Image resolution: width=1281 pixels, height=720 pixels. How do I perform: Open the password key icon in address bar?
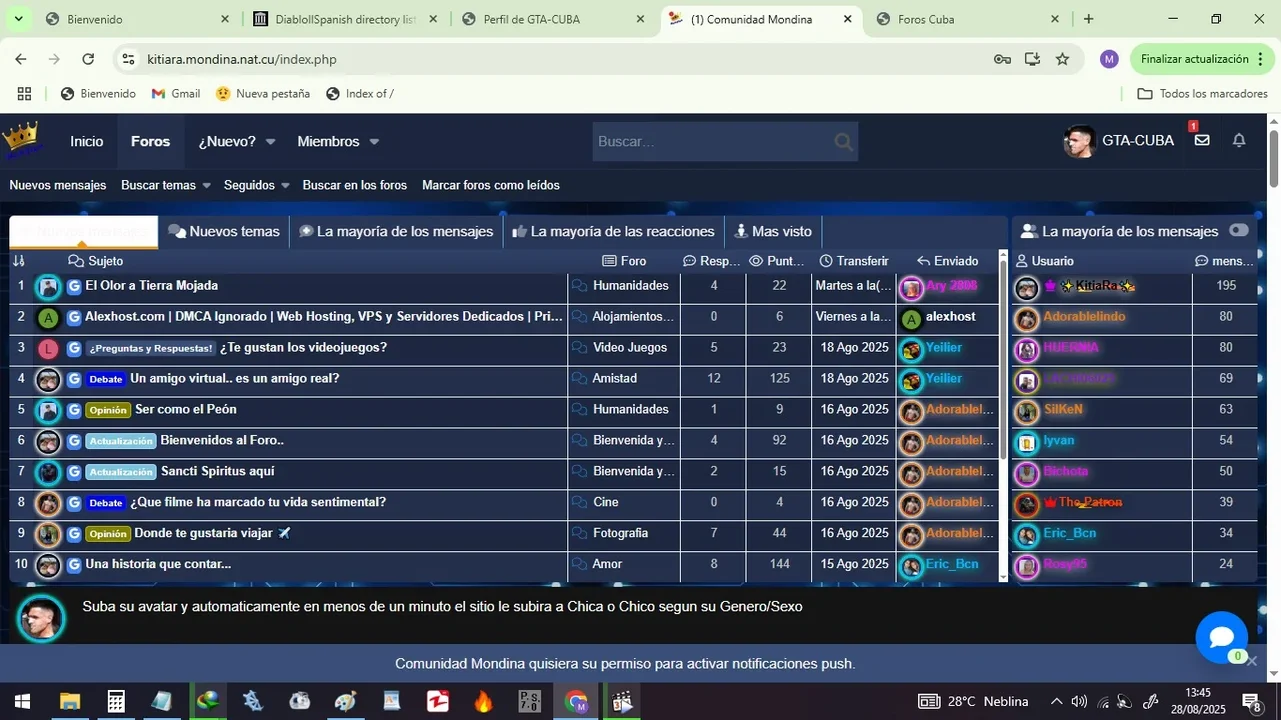1002,59
